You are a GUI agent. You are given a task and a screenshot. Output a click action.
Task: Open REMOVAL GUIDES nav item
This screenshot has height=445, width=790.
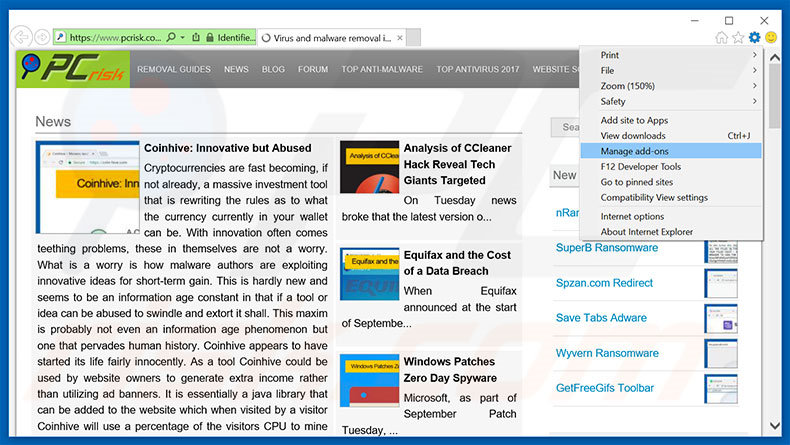click(x=174, y=69)
